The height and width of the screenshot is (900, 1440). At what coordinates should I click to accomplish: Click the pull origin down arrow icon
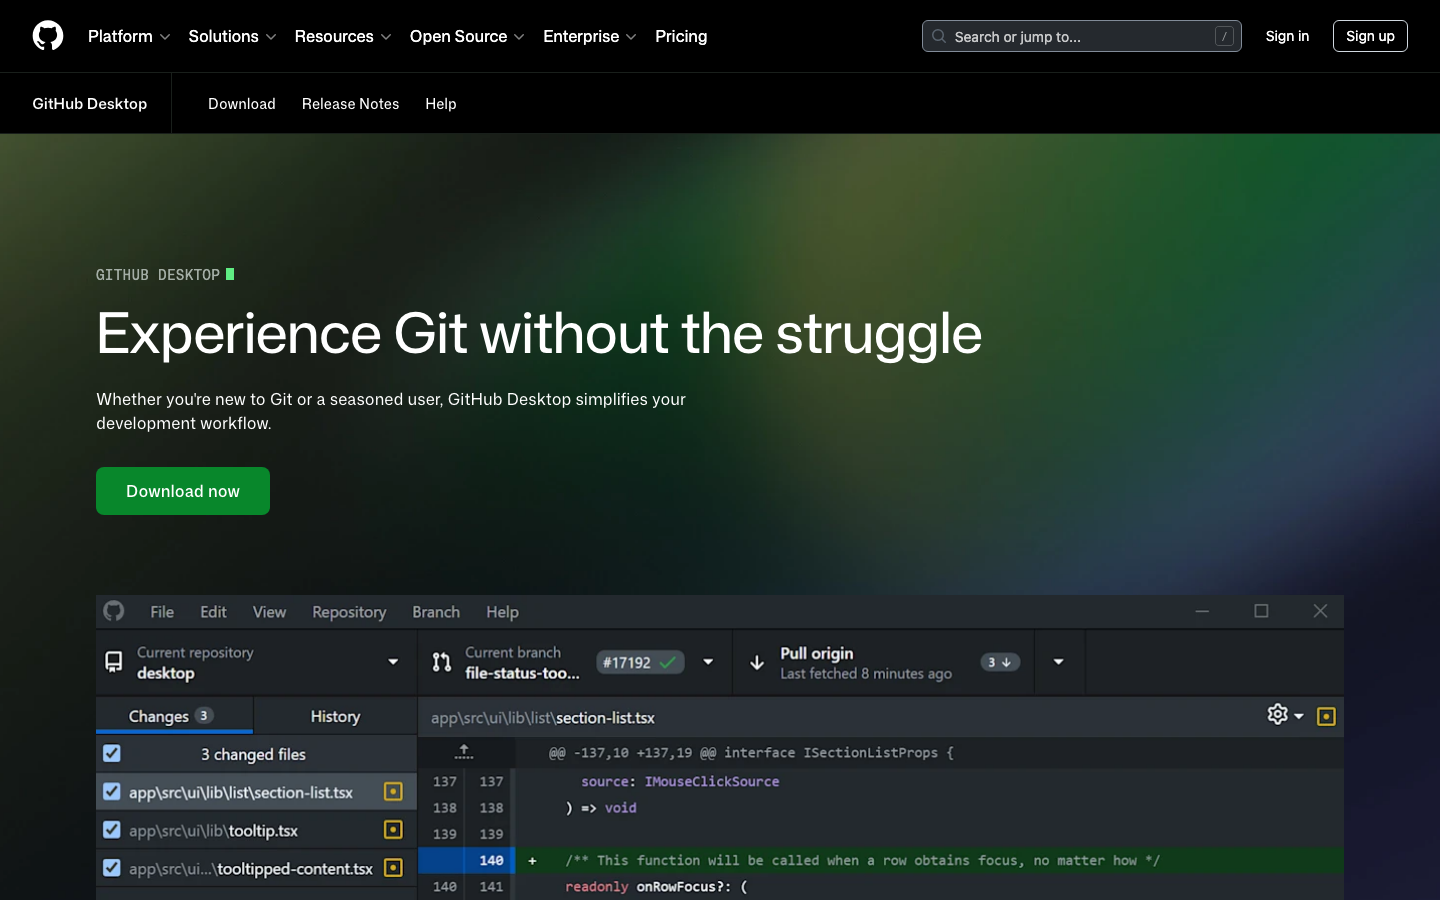click(x=757, y=662)
